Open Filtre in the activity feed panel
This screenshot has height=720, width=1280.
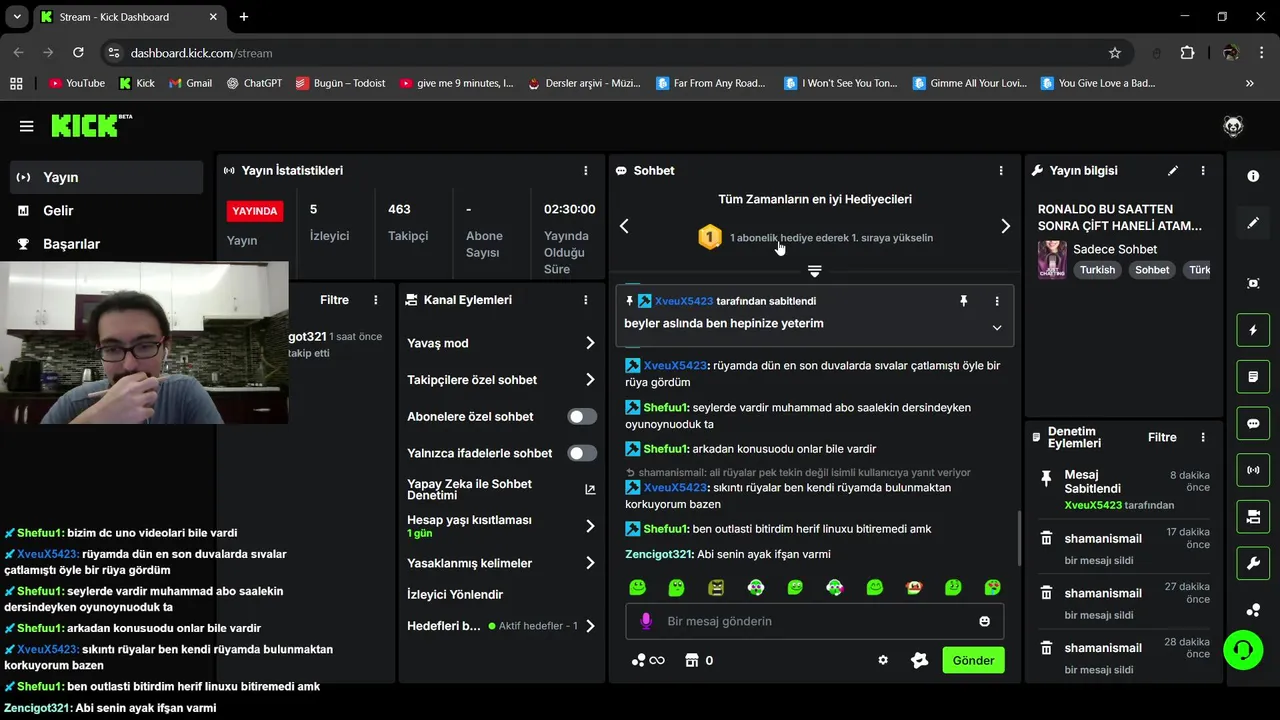334,300
